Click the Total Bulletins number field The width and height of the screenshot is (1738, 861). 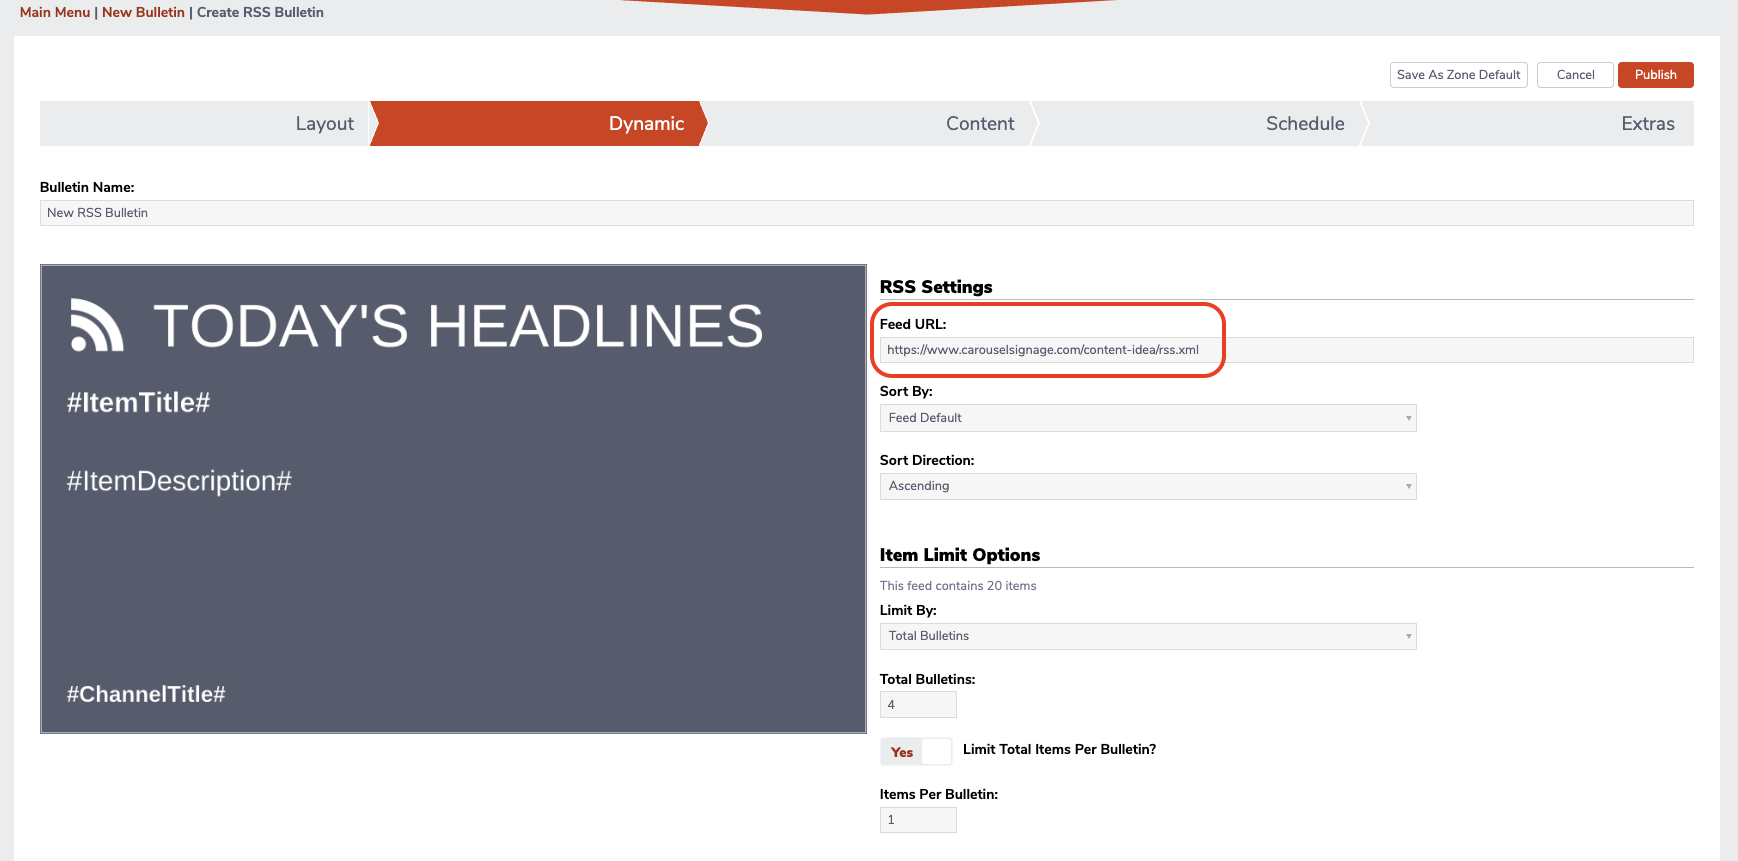[918, 705]
